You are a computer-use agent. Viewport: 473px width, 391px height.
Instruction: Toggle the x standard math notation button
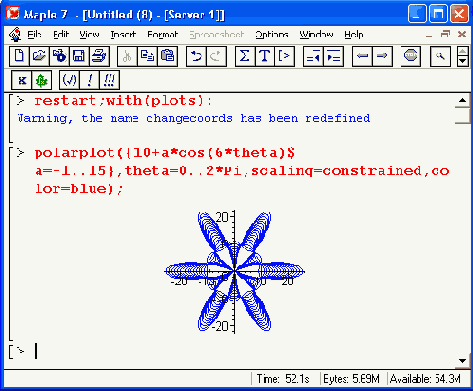[x=22, y=80]
